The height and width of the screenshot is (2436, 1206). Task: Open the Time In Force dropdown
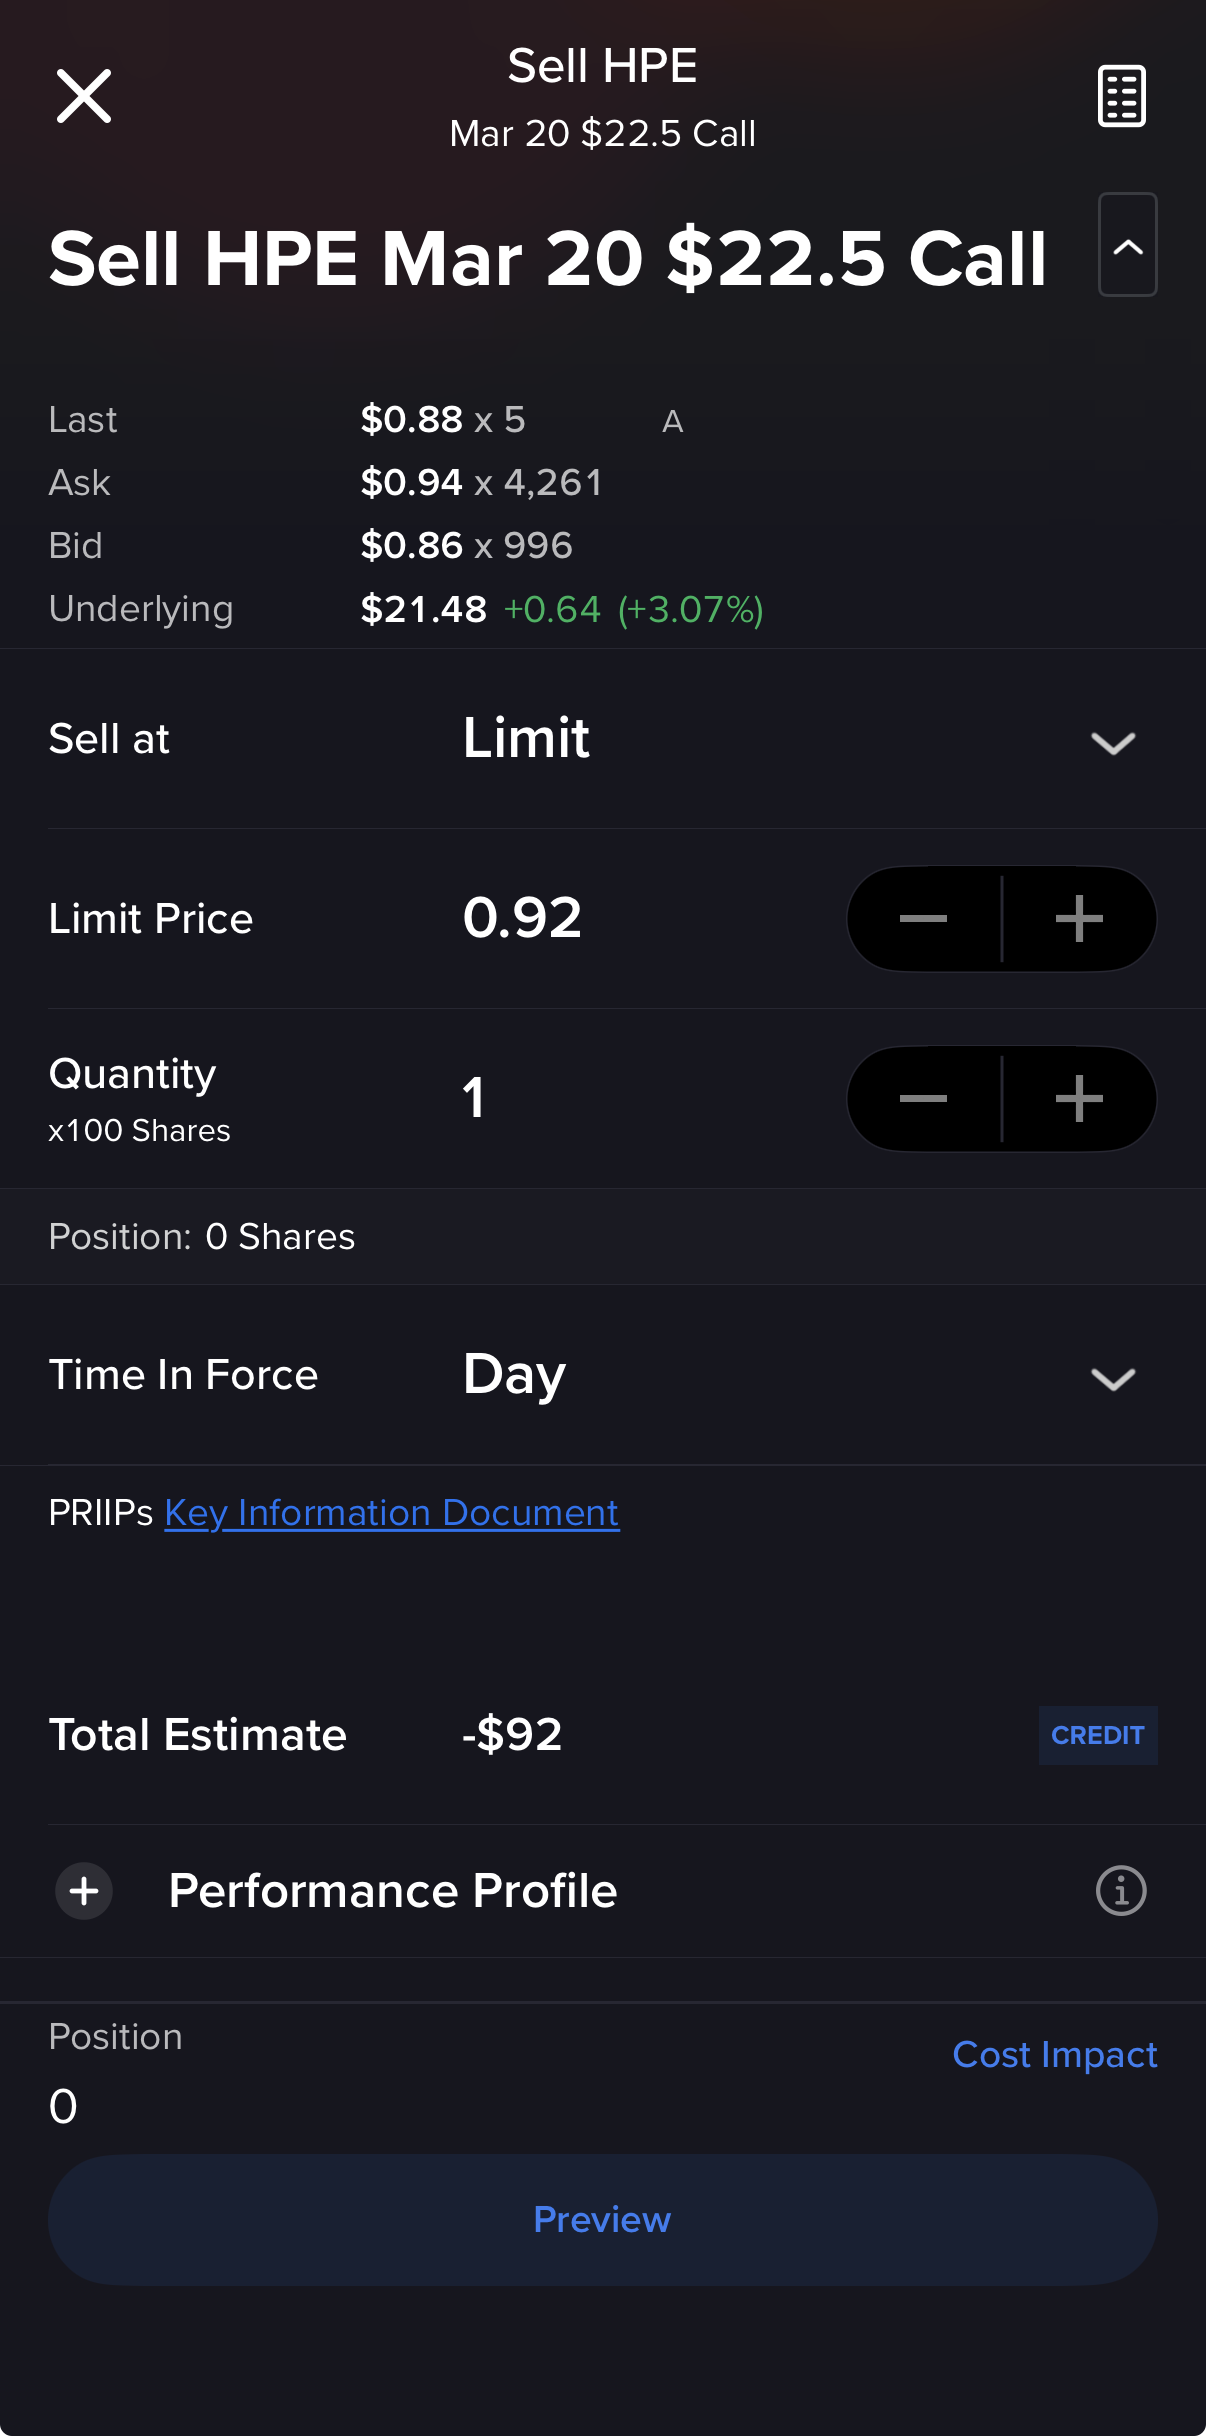1112,1377
